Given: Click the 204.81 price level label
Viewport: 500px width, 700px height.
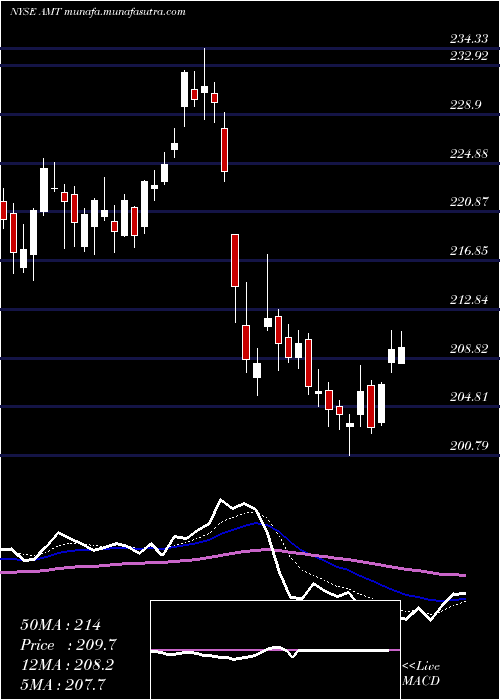Looking at the screenshot, I should click(469, 397).
